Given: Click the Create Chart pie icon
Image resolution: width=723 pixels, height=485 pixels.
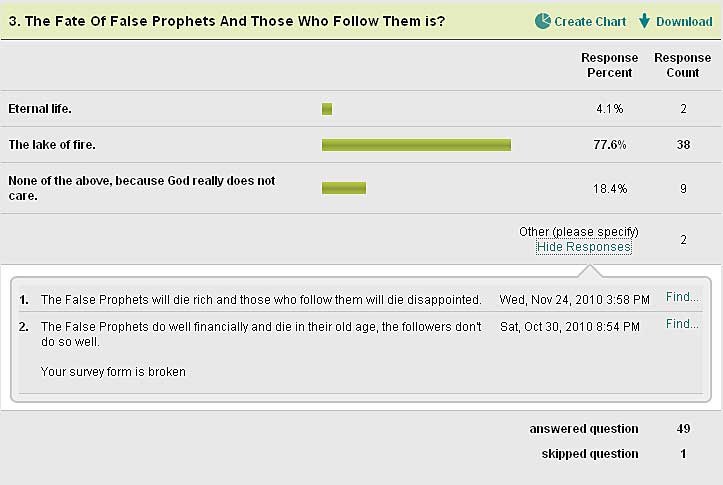Looking at the screenshot, I should (543, 21).
